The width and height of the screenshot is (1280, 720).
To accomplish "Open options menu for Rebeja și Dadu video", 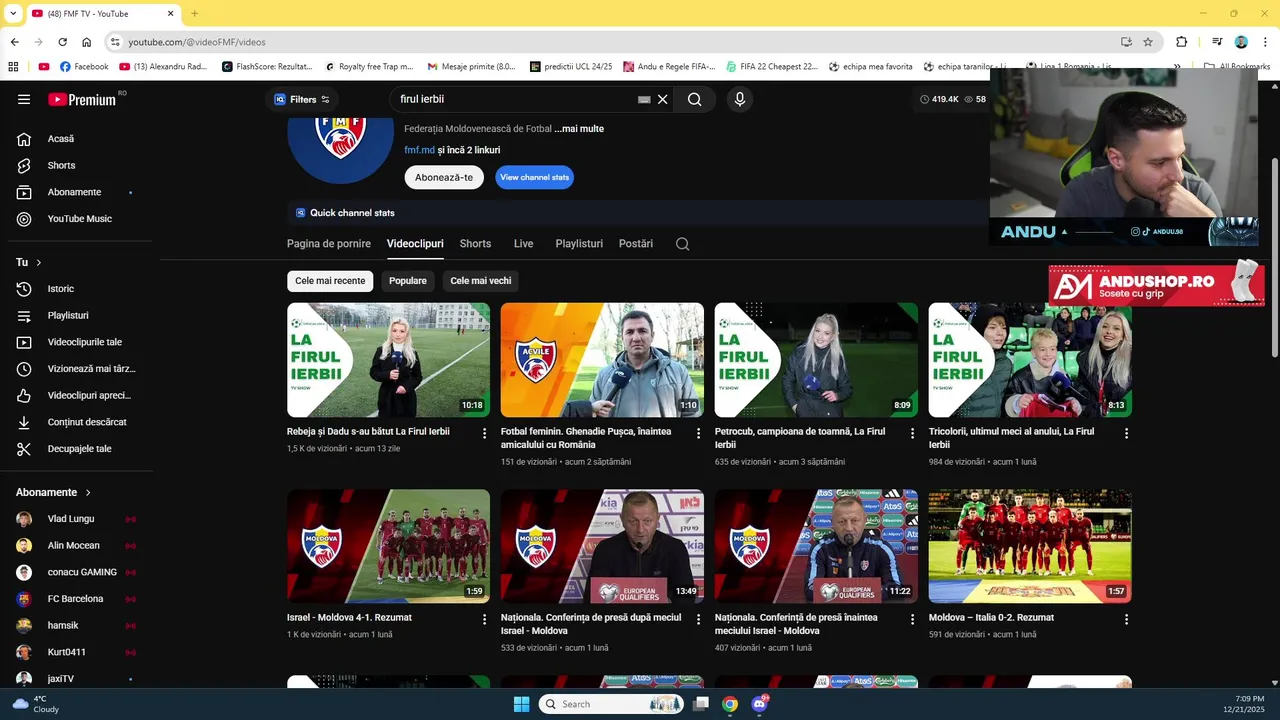I will (x=485, y=433).
